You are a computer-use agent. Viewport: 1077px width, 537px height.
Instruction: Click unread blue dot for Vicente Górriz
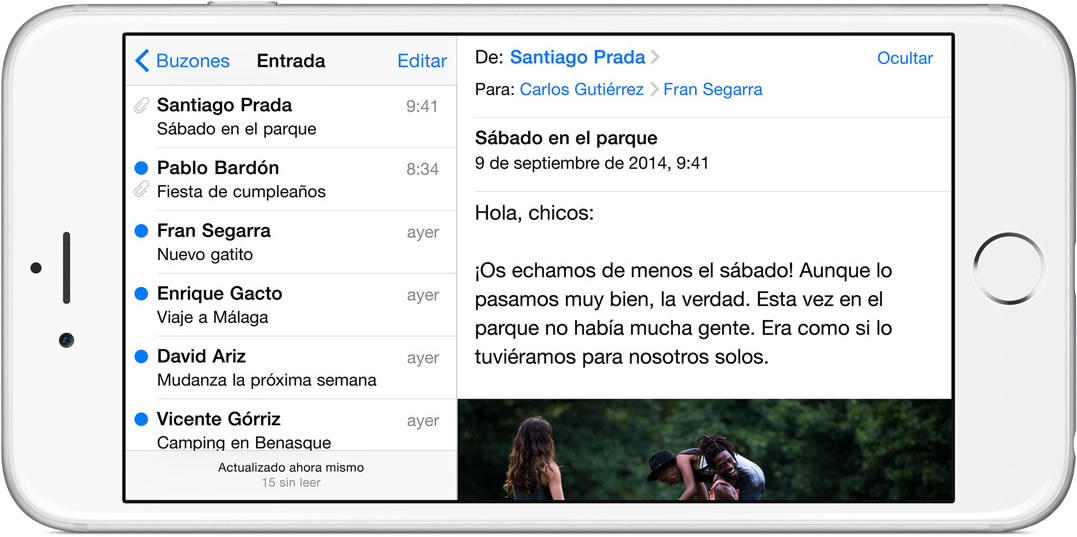click(141, 419)
